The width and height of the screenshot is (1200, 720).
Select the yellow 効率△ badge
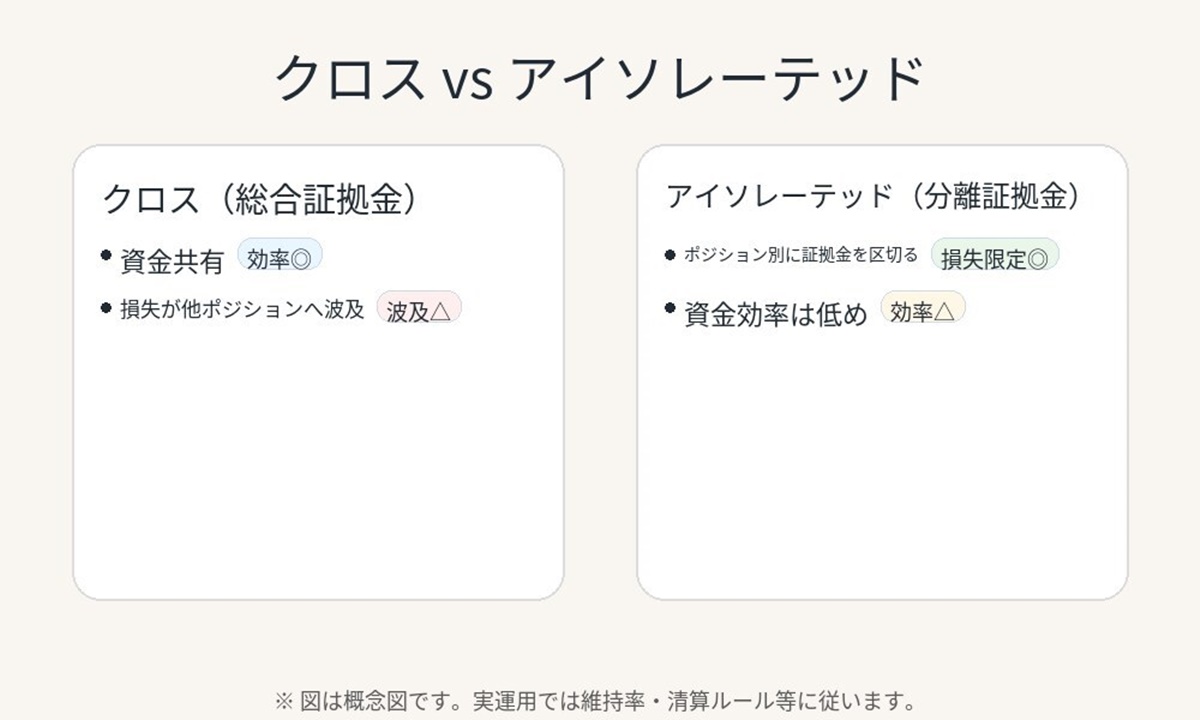coord(923,309)
